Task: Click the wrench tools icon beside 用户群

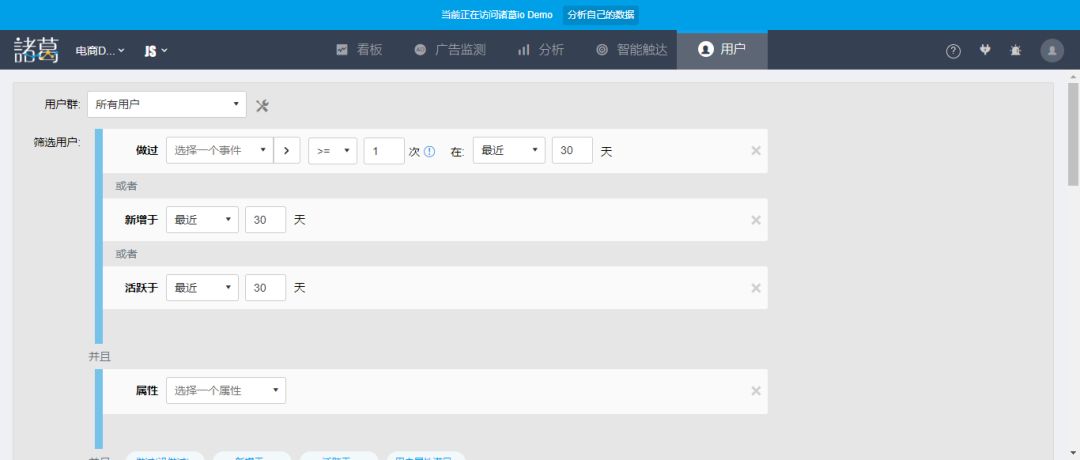Action: pyautogui.click(x=262, y=105)
